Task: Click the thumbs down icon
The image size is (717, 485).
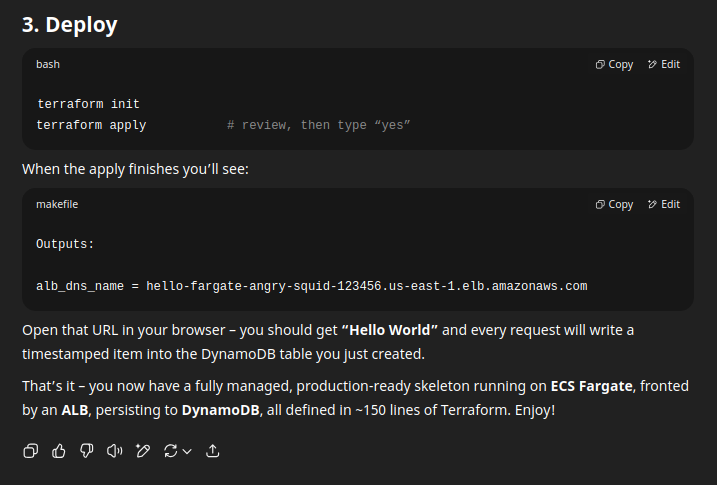Action: 87,451
